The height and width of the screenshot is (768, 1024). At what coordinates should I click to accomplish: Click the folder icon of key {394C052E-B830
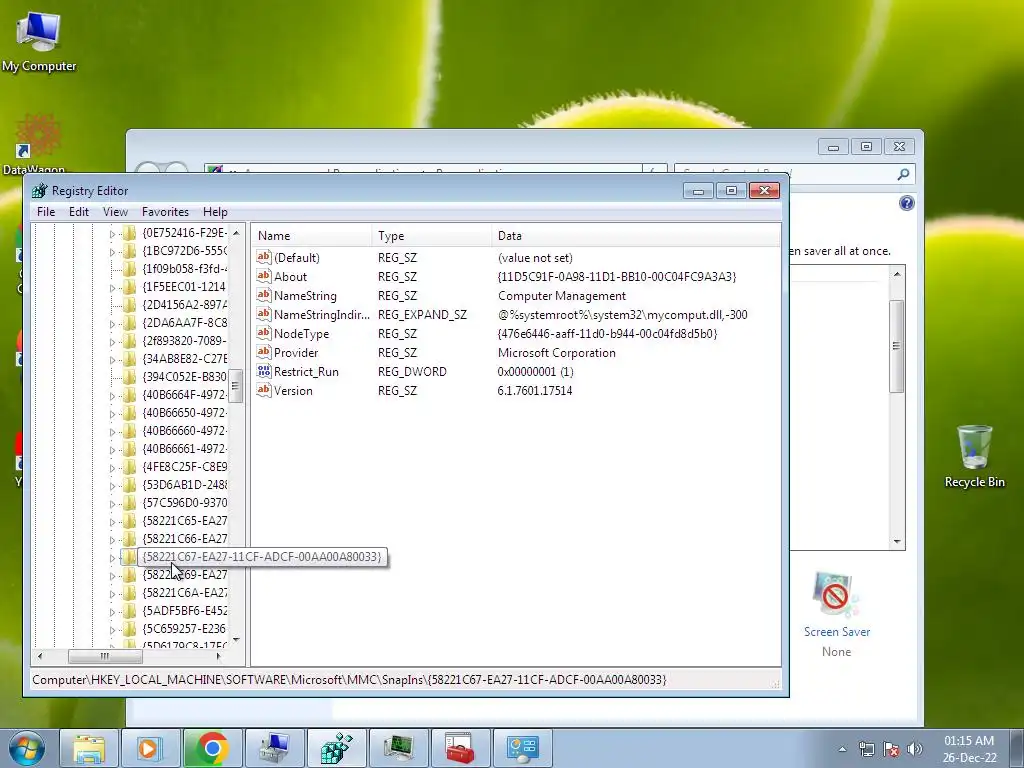[129, 377]
